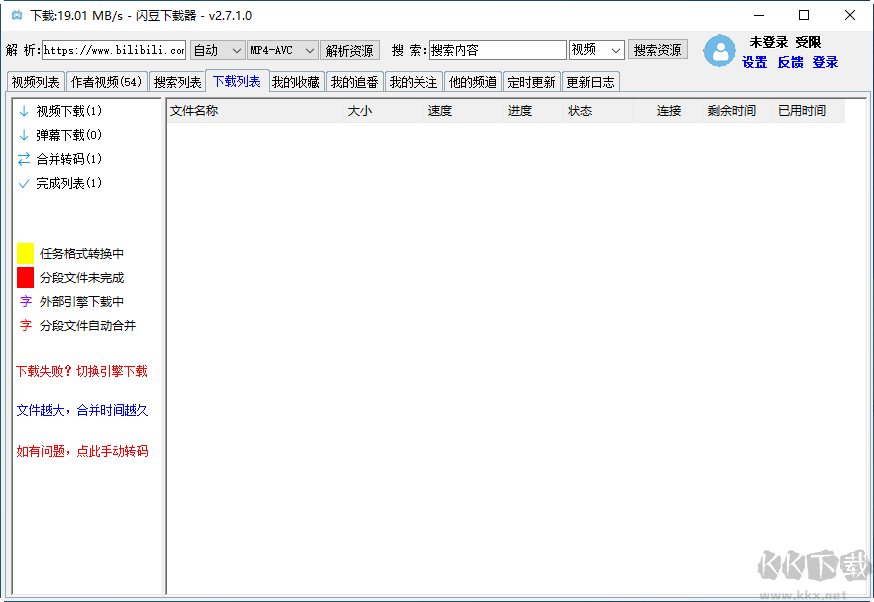Image resolution: width=874 pixels, height=602 pixels.
Task: Maximize the 闪豆下载器 window
Action: (804, 15)
